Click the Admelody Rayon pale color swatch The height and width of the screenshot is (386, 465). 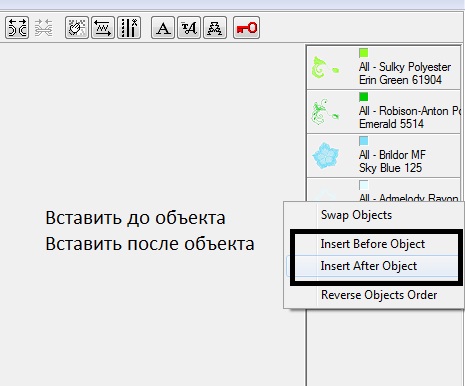point(364,185)
